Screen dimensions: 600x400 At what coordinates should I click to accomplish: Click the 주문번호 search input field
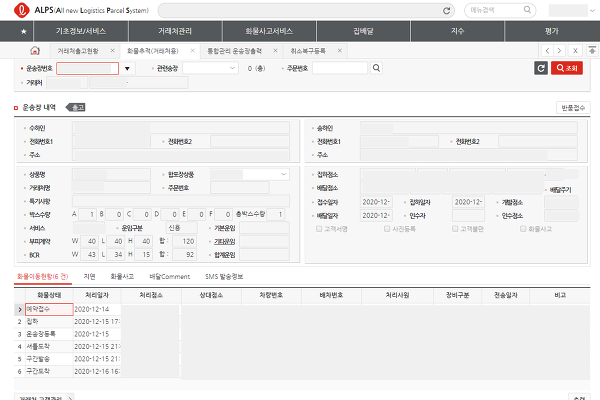340,68
